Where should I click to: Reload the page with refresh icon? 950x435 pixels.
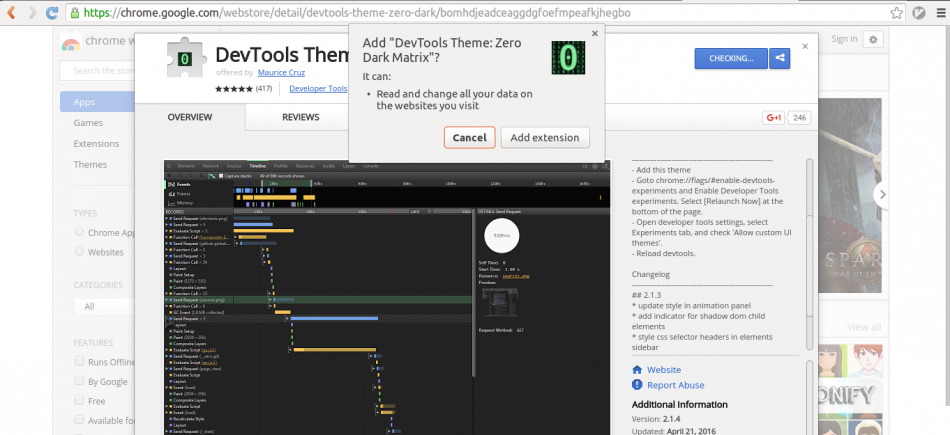tap(53, 12)
